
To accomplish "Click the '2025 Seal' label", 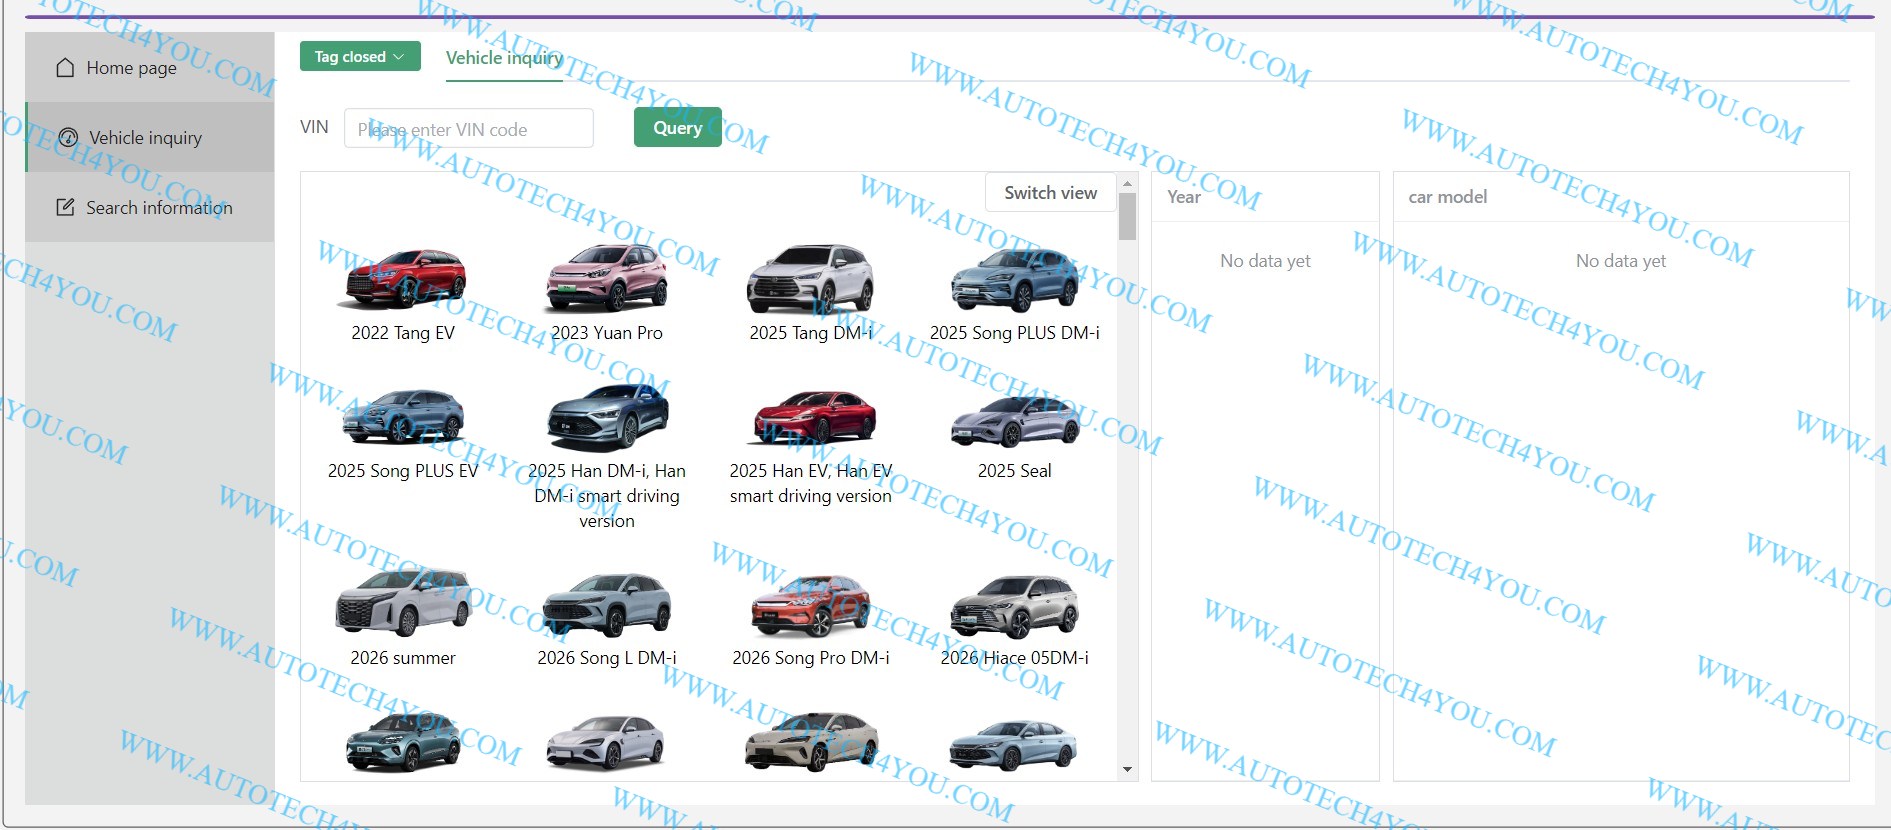I will click(x=1015, y=471).
